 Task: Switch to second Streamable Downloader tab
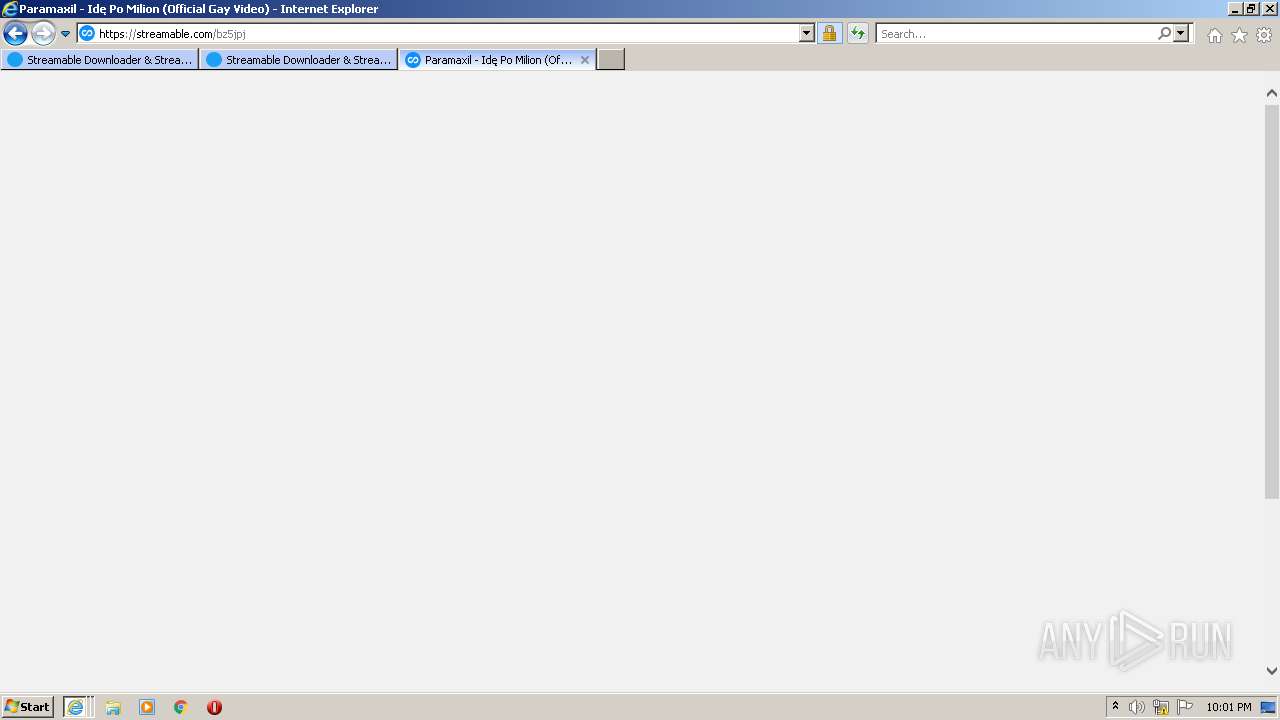[x=298, y=60]
